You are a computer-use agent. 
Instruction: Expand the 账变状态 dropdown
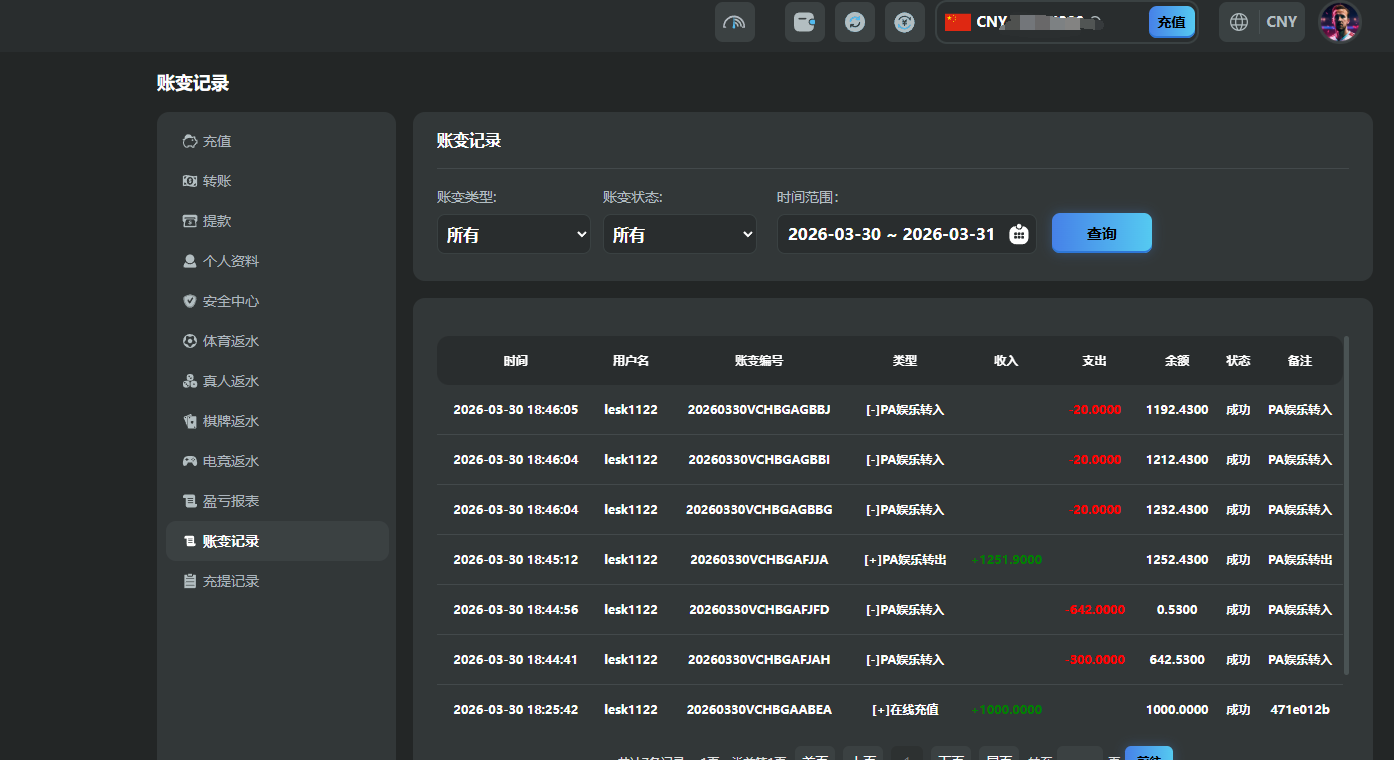[679, 234]
